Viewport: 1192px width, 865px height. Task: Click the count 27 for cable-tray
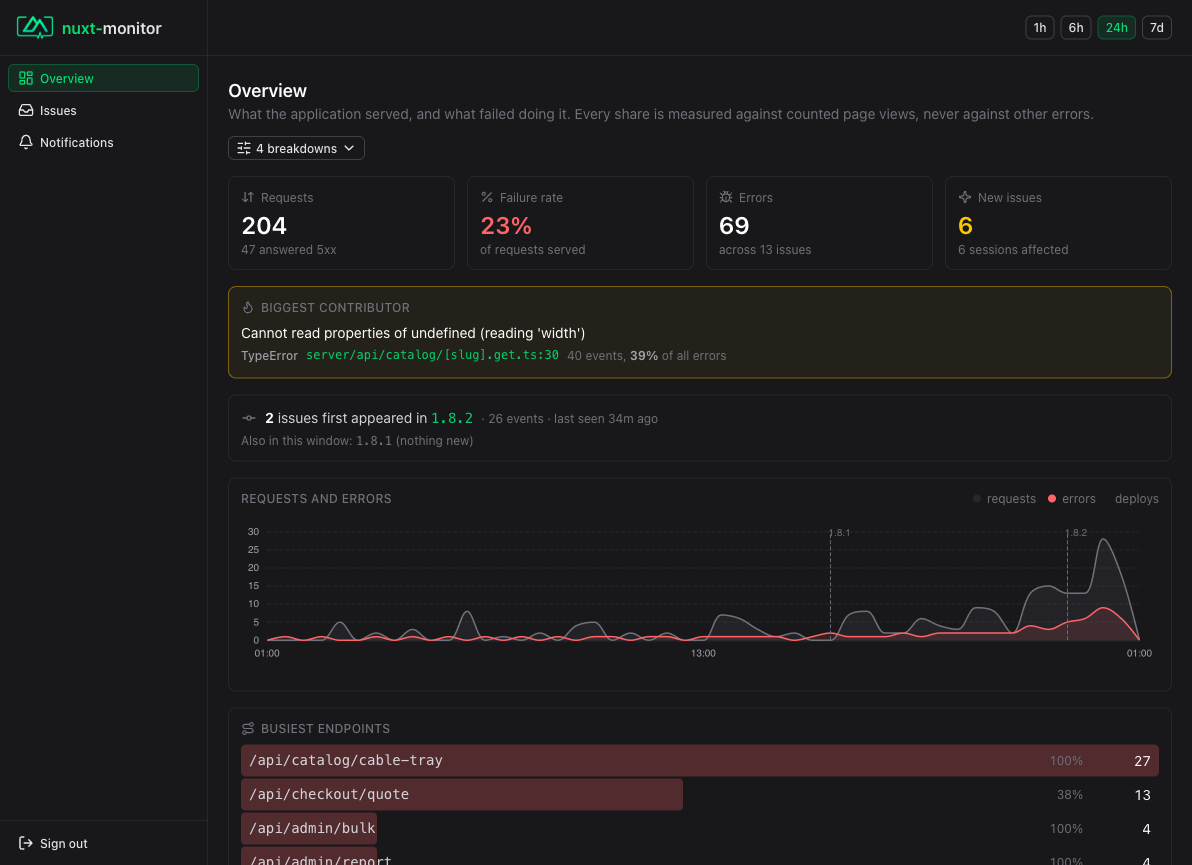point(1142,761)
